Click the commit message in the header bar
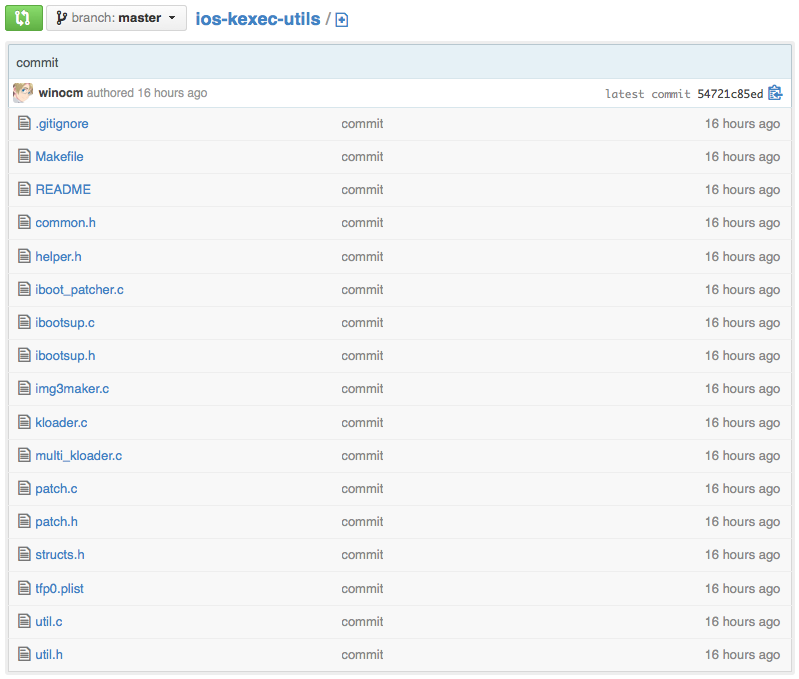The width and height of the screenshot is (799, 679). [37, 62]
